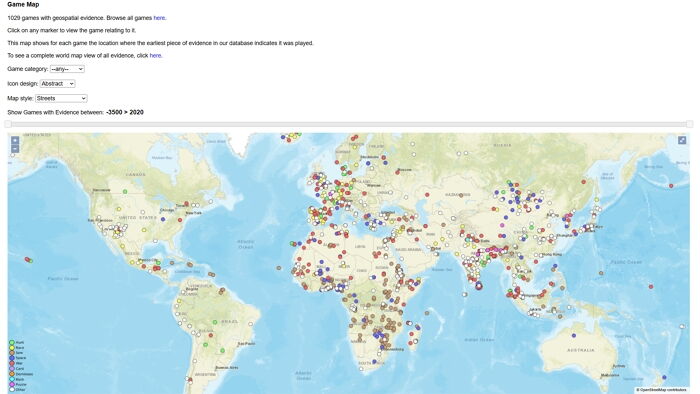Click the blue Space legend swatch

12,358
